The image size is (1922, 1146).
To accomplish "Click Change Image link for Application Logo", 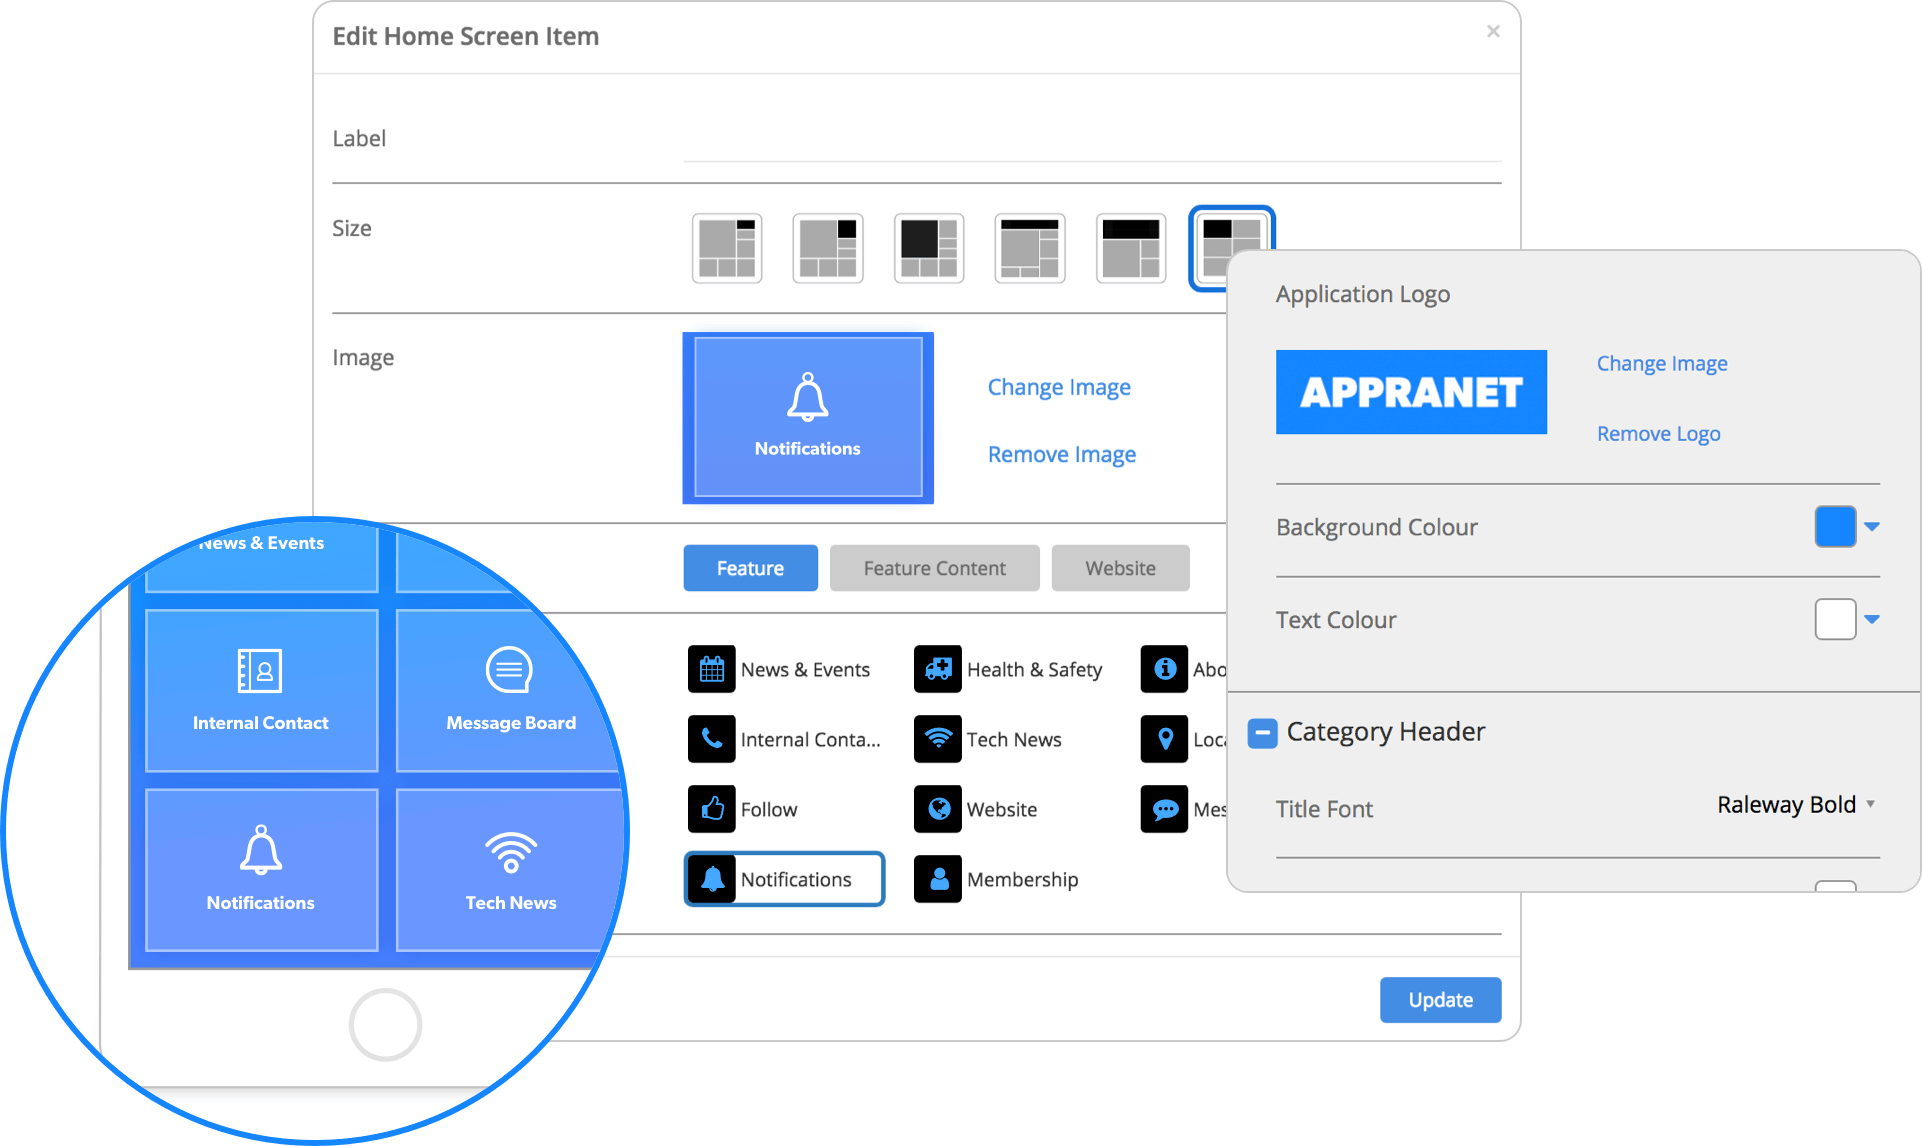I will [x=1662, y=363].
